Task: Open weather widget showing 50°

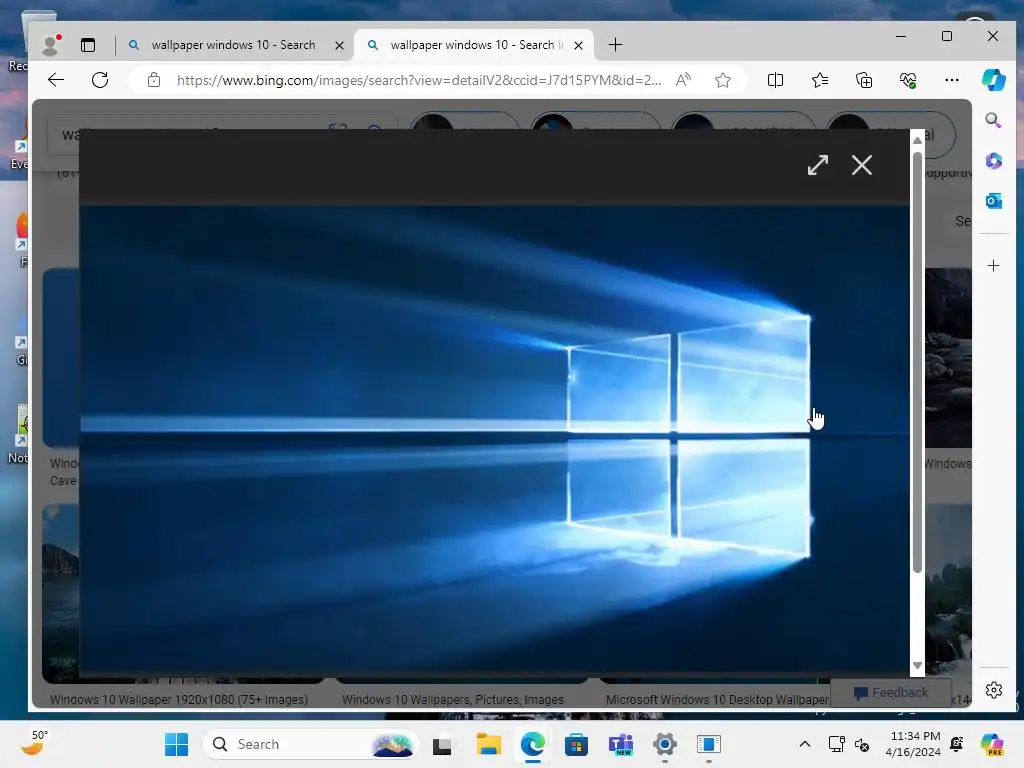Action: 34,743
